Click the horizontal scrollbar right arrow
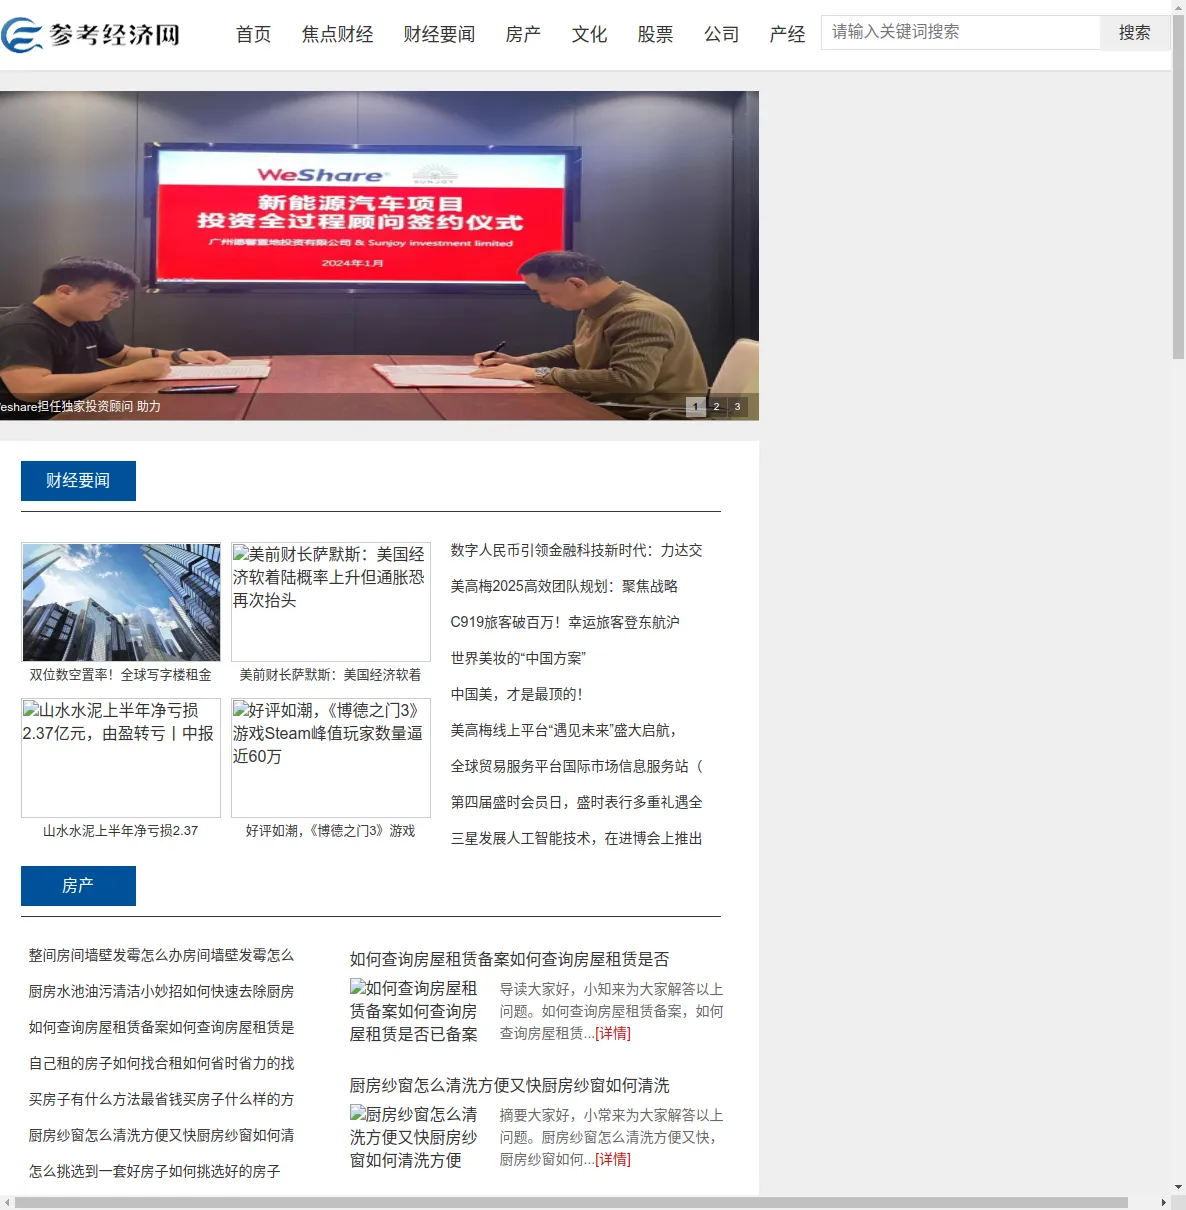1186x1210 pixels. tap(1164, 1202)
